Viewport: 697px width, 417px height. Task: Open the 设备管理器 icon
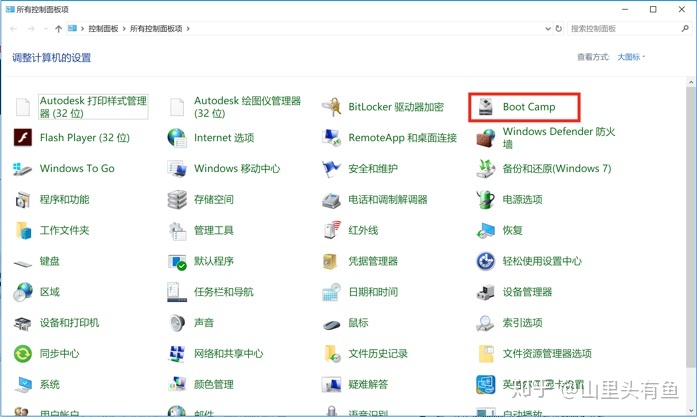485,292
